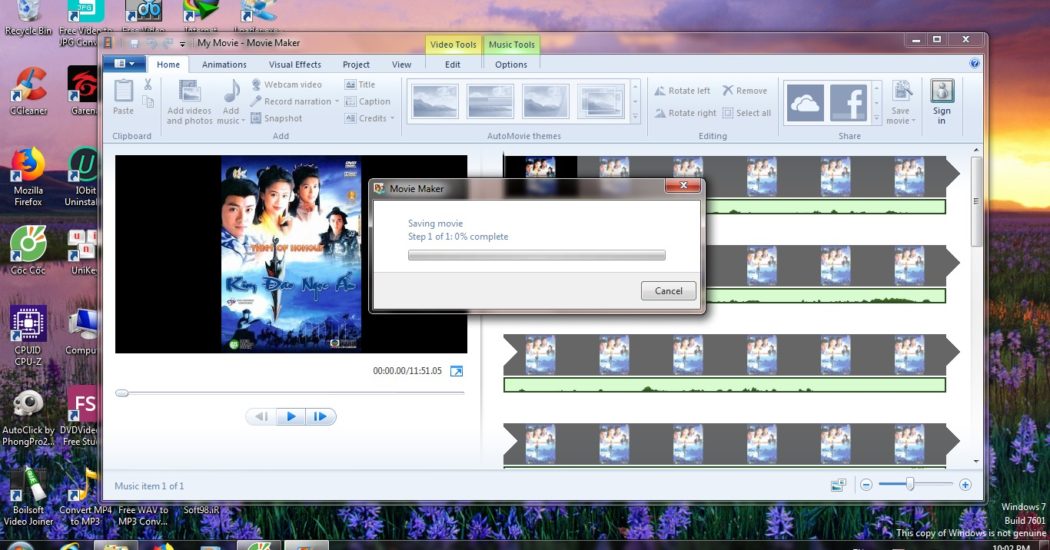Open the Project tab
This screenshot has height=550, width=1050.
click(x=356, y=64)
